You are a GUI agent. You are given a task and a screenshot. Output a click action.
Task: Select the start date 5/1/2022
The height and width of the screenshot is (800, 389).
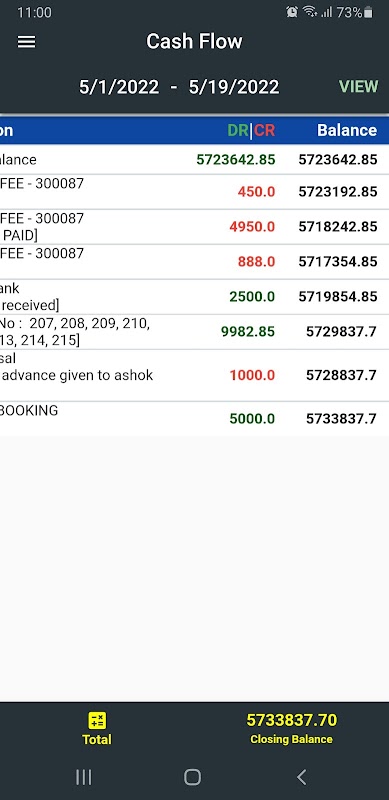pyautogui.click(x=119, y=87)
